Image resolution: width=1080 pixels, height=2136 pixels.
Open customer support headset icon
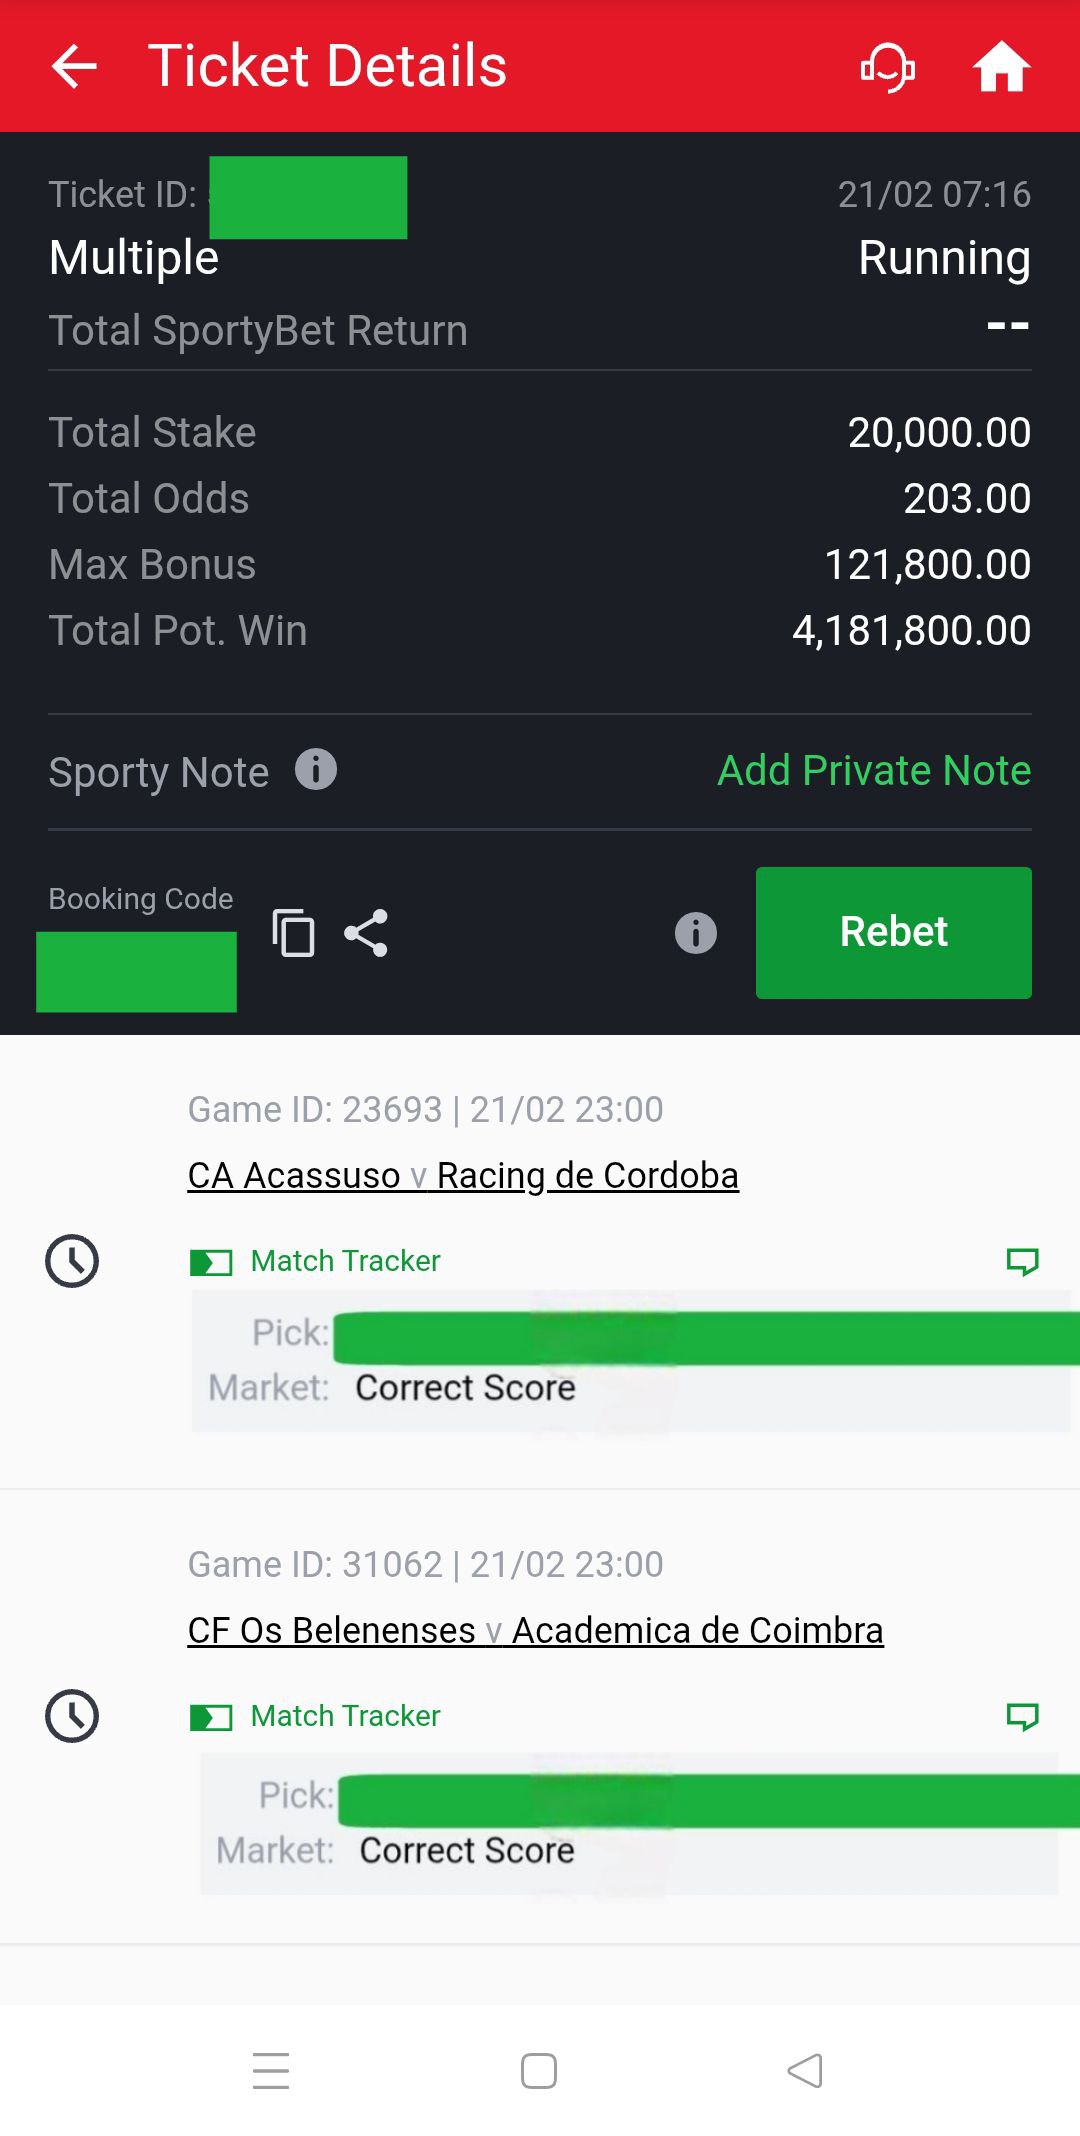click(888, 67)
